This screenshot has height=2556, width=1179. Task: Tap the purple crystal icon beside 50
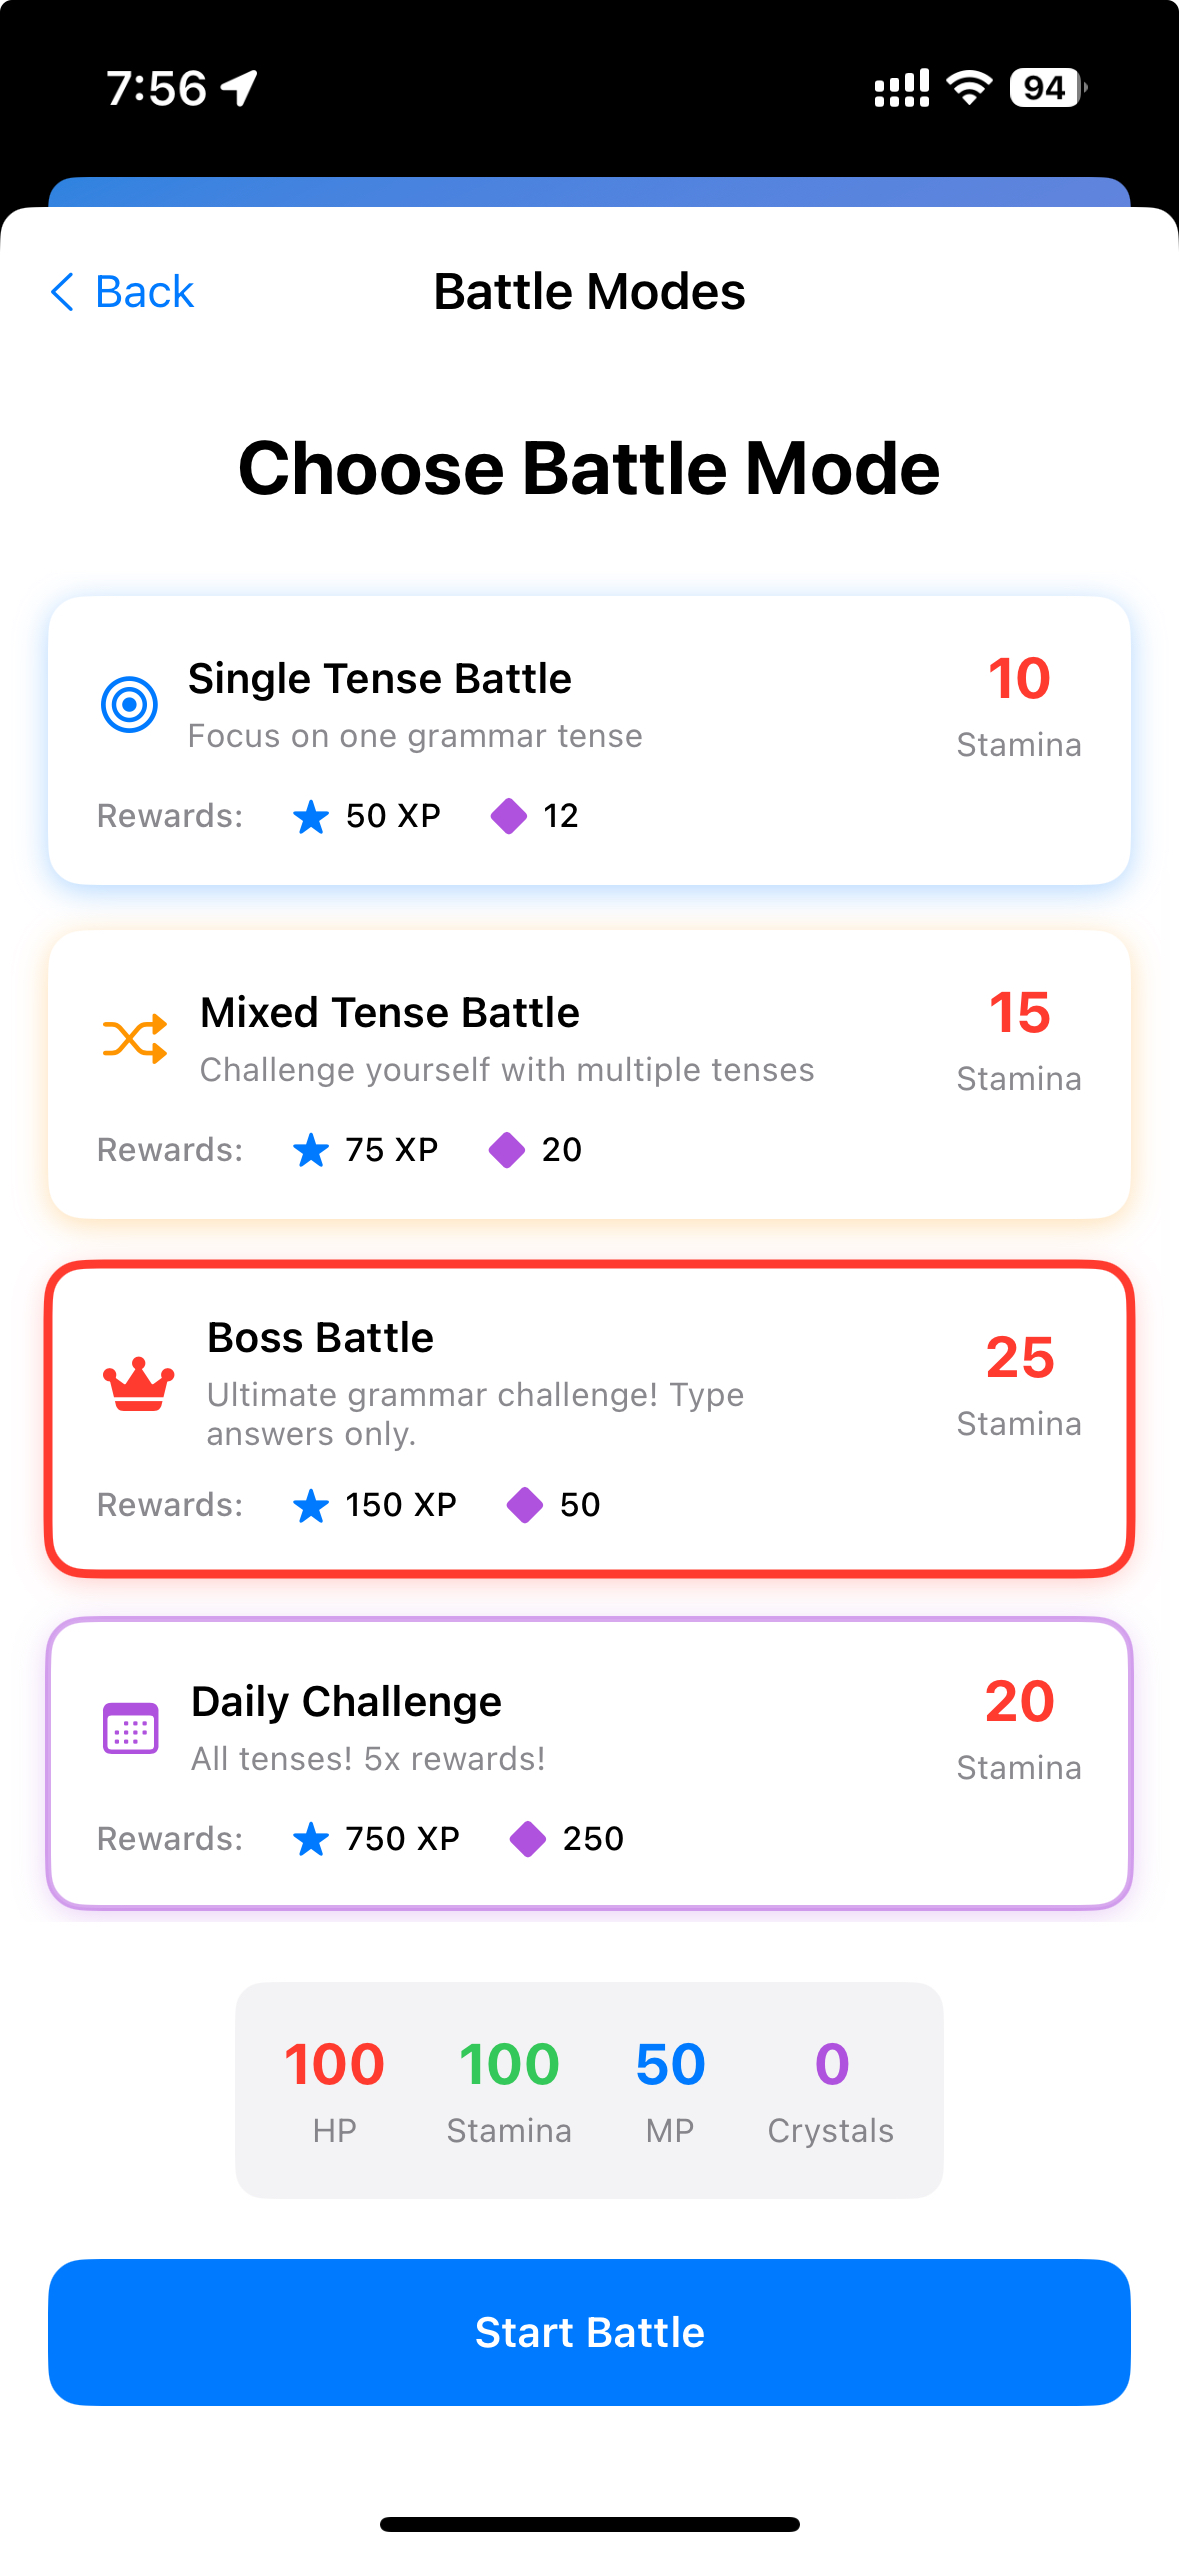[524, 1504]
